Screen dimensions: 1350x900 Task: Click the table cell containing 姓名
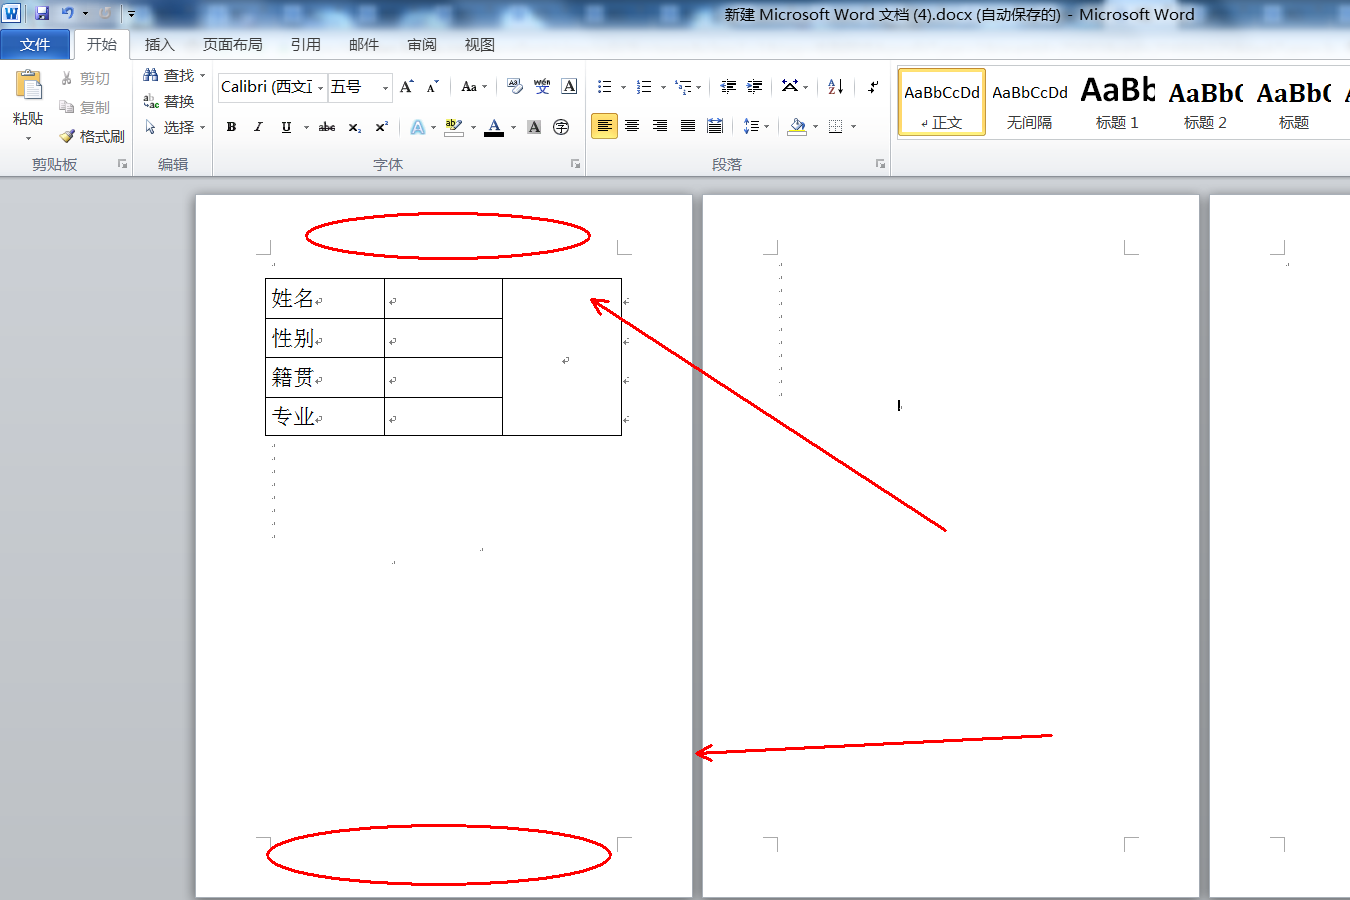tap(325, 299)
